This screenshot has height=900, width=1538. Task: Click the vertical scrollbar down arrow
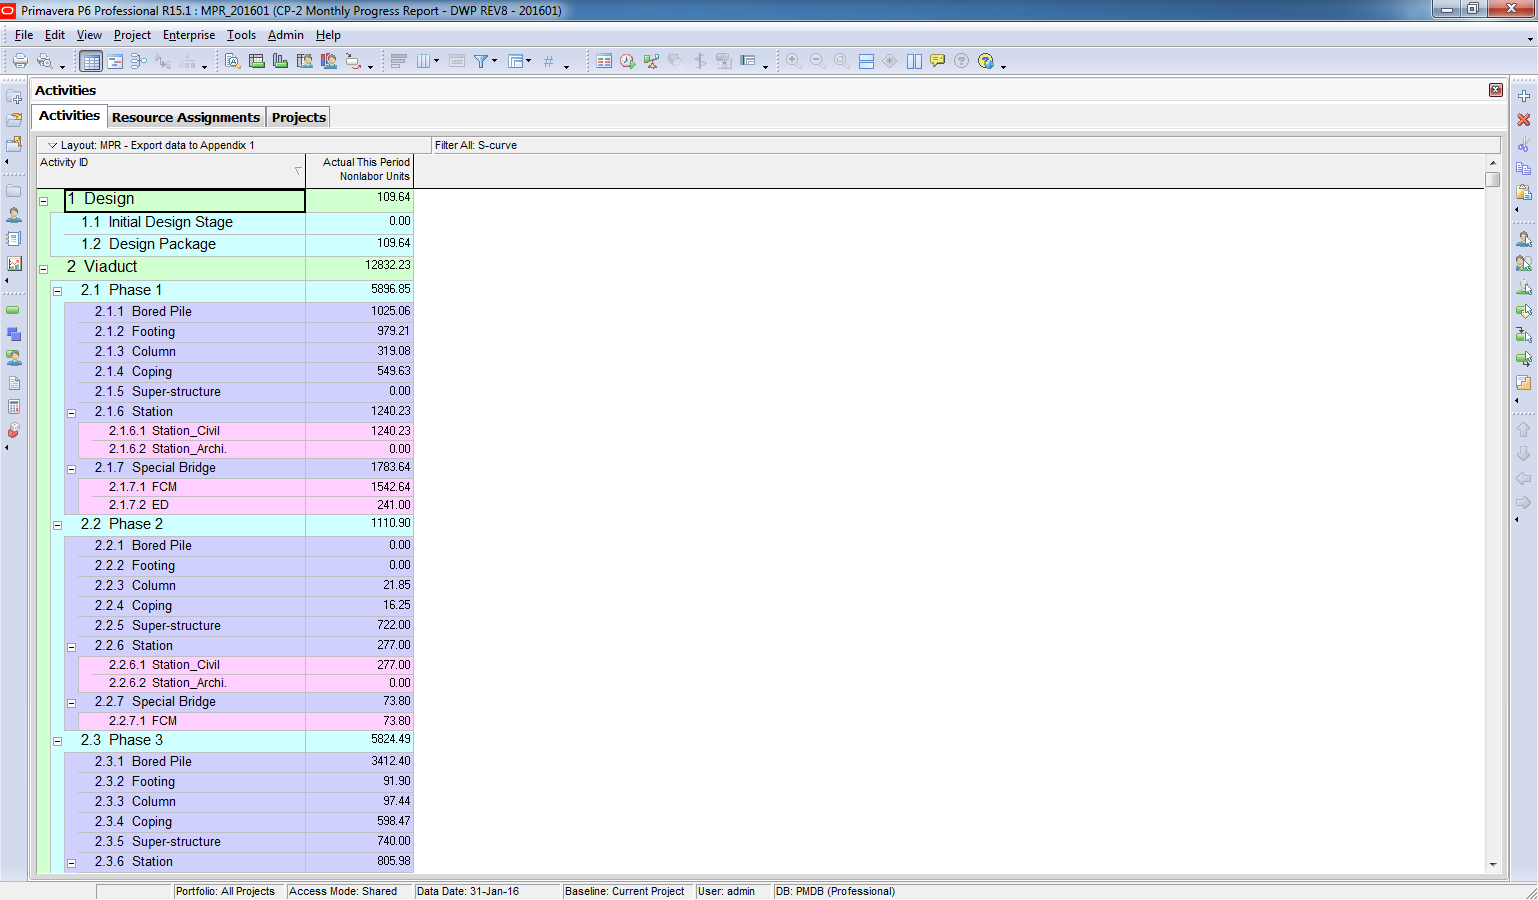pos(1492,864)
